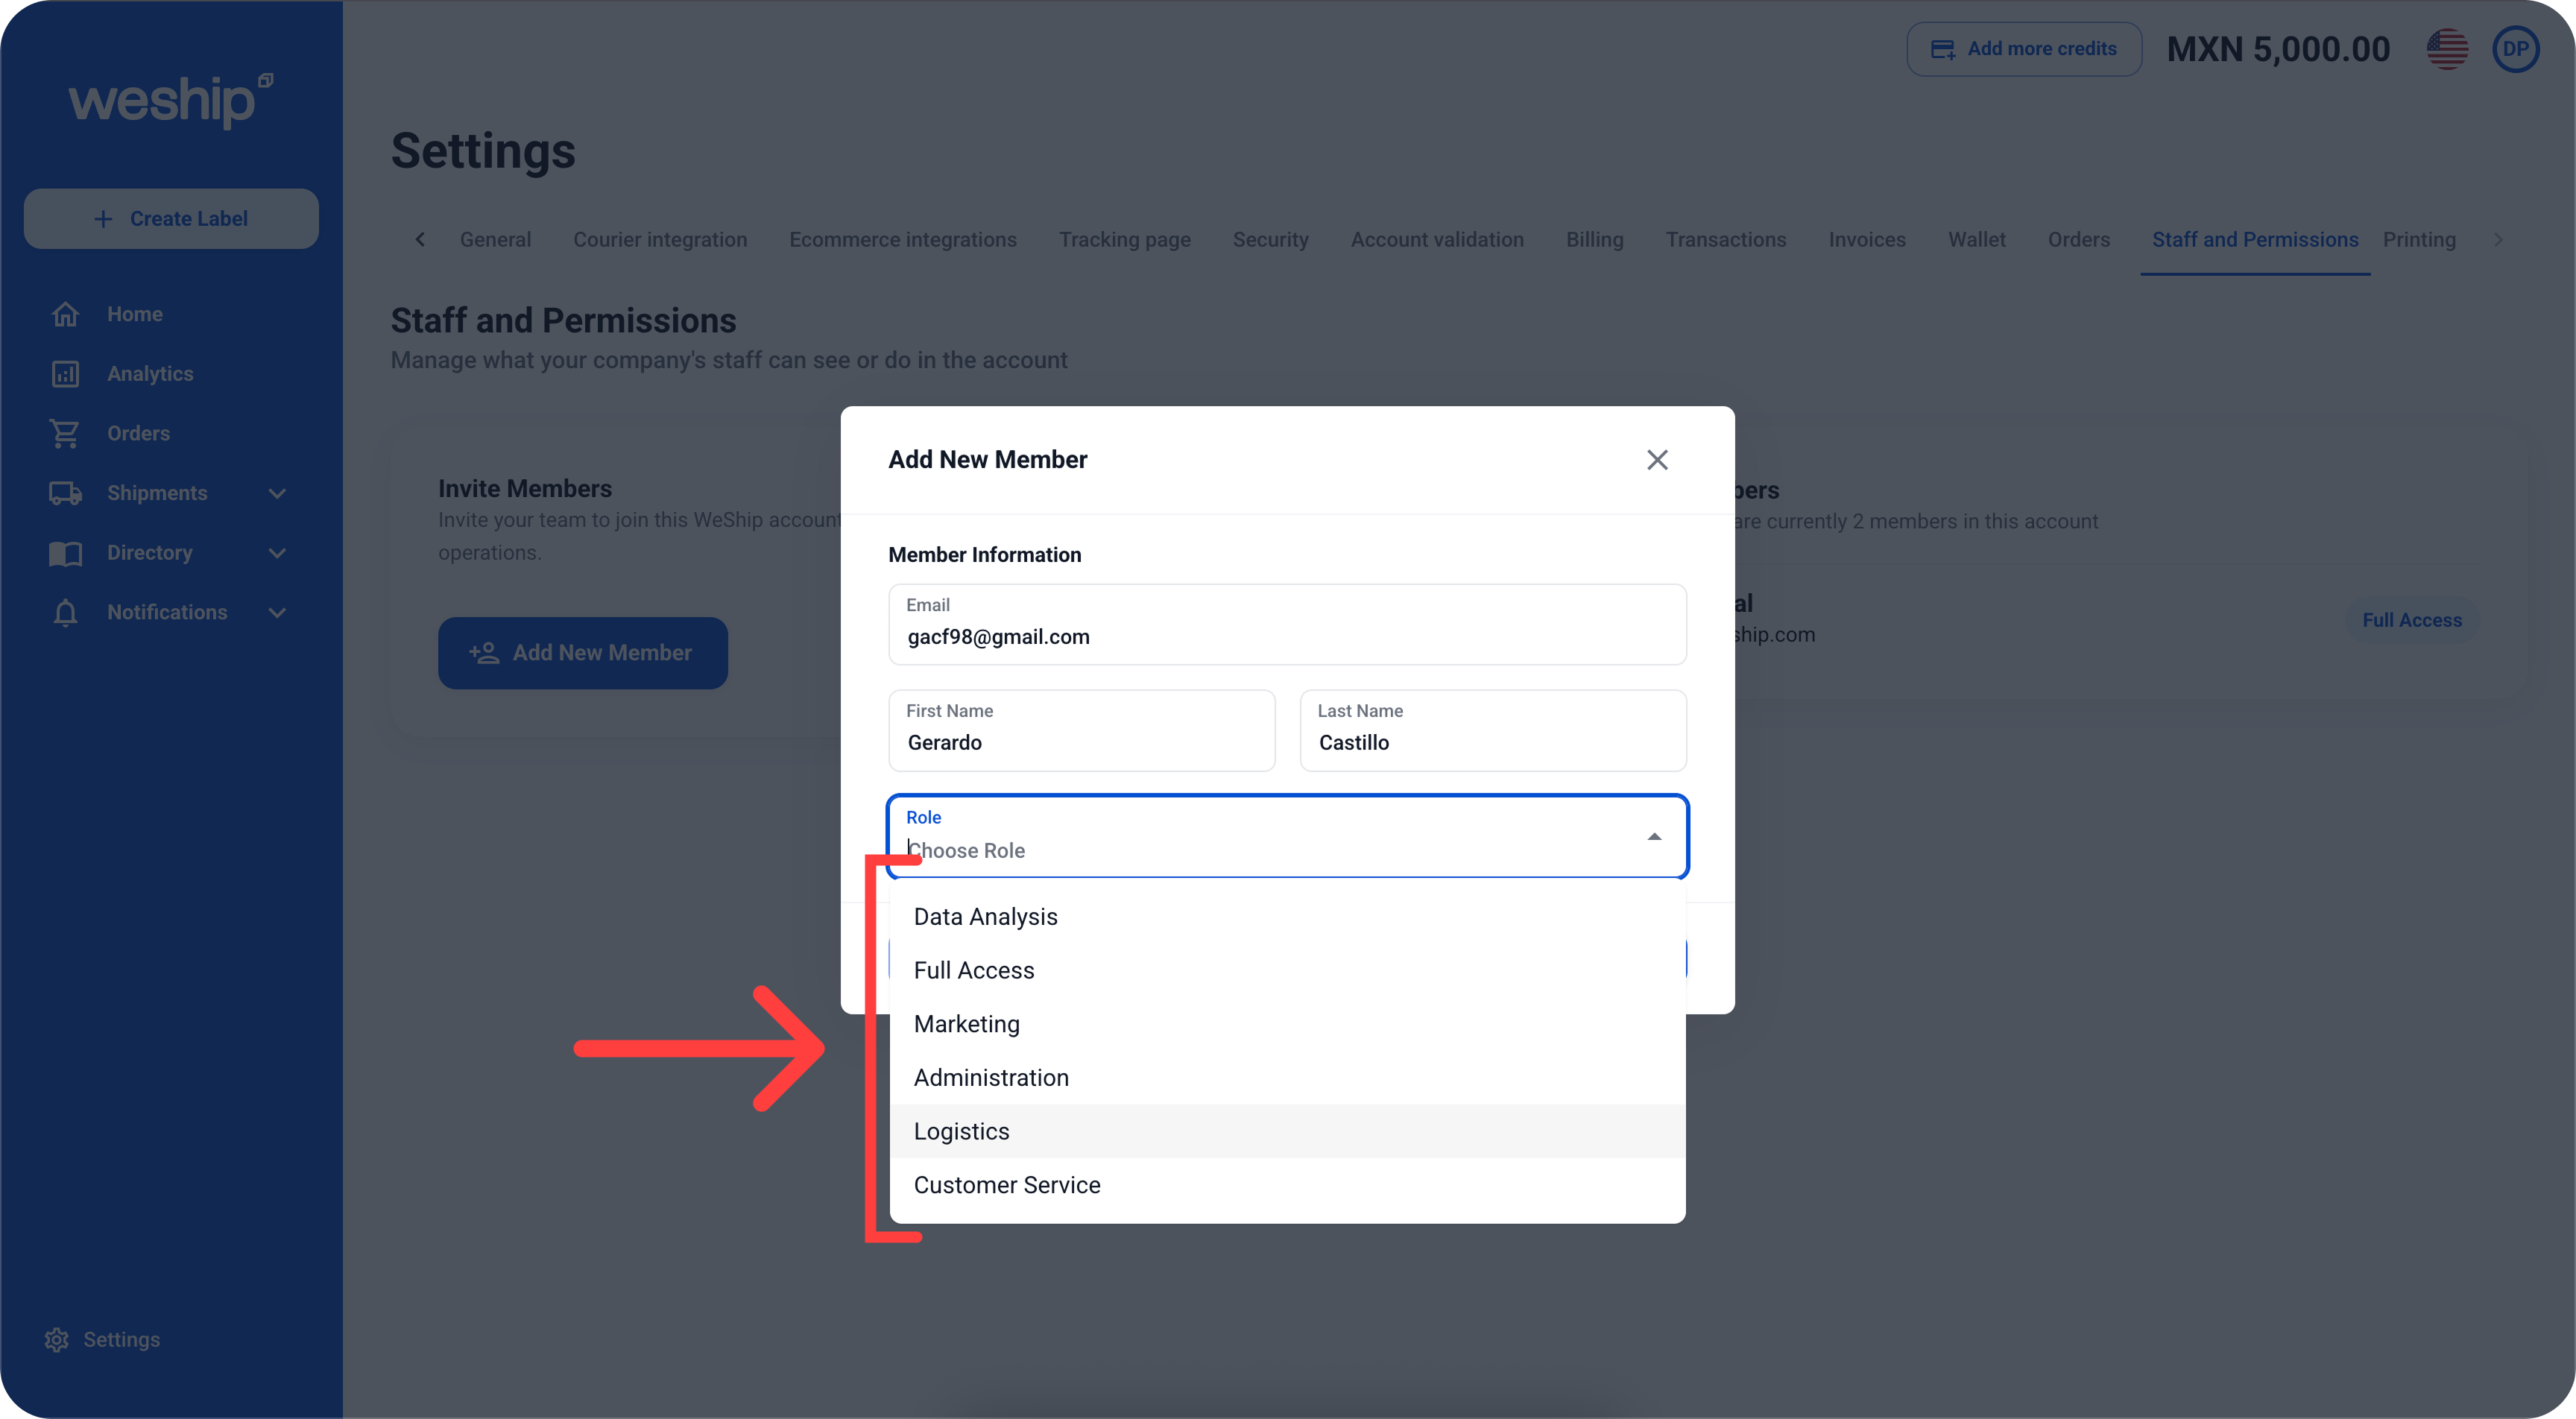Collapse the Role dropdown arrow
Screen dimensions: 2576x1419
point(1654,837)
